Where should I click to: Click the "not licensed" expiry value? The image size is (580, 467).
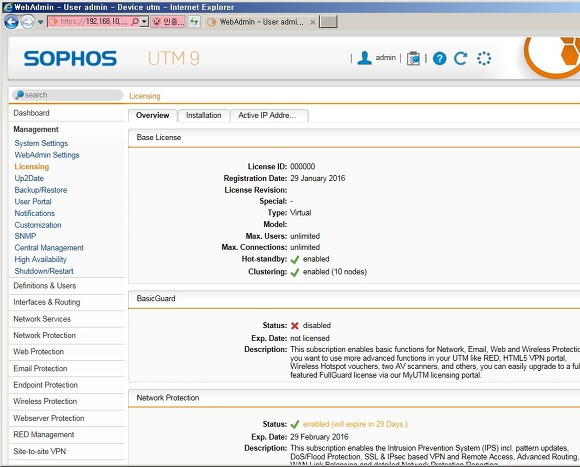(310, 338)
